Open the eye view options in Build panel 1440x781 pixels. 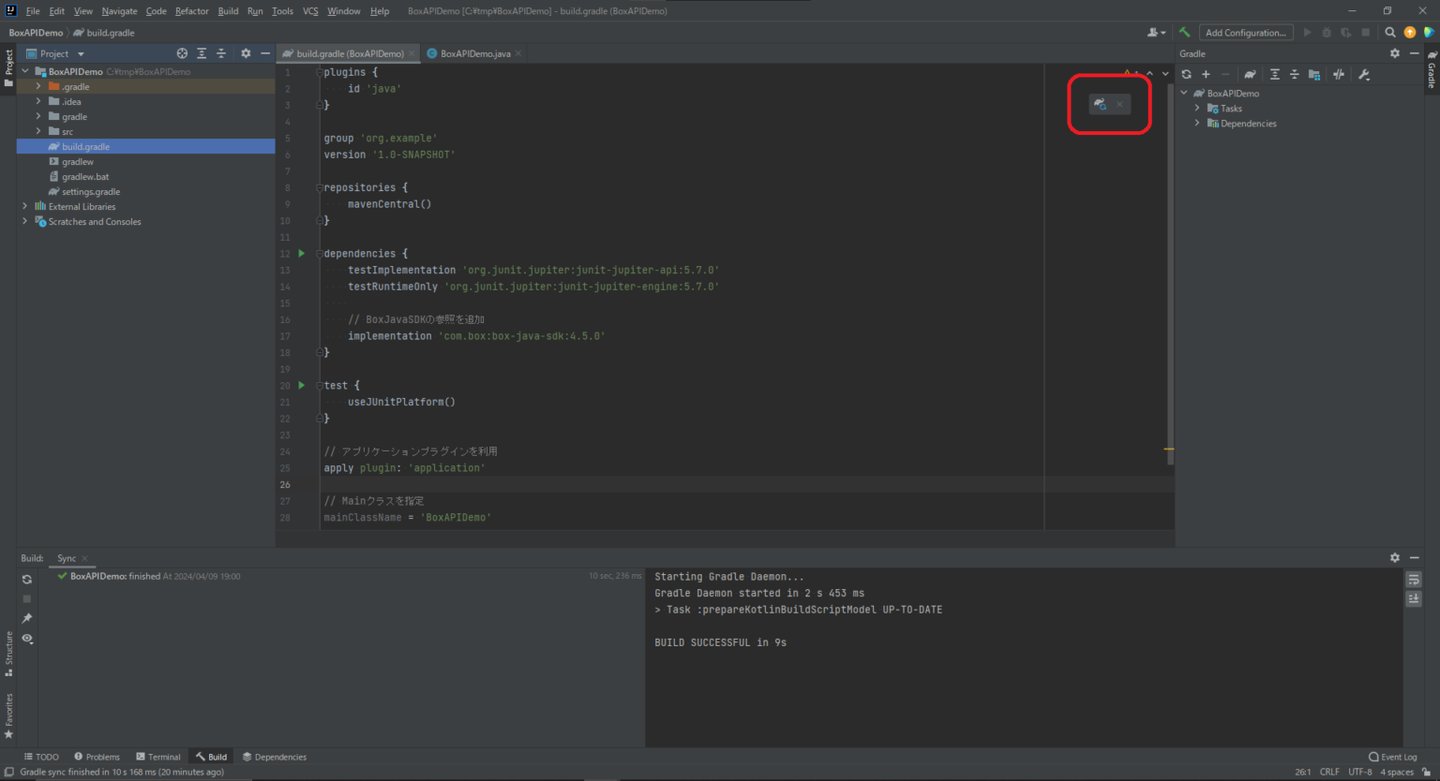pyautogui.click(x=27, y=638)
